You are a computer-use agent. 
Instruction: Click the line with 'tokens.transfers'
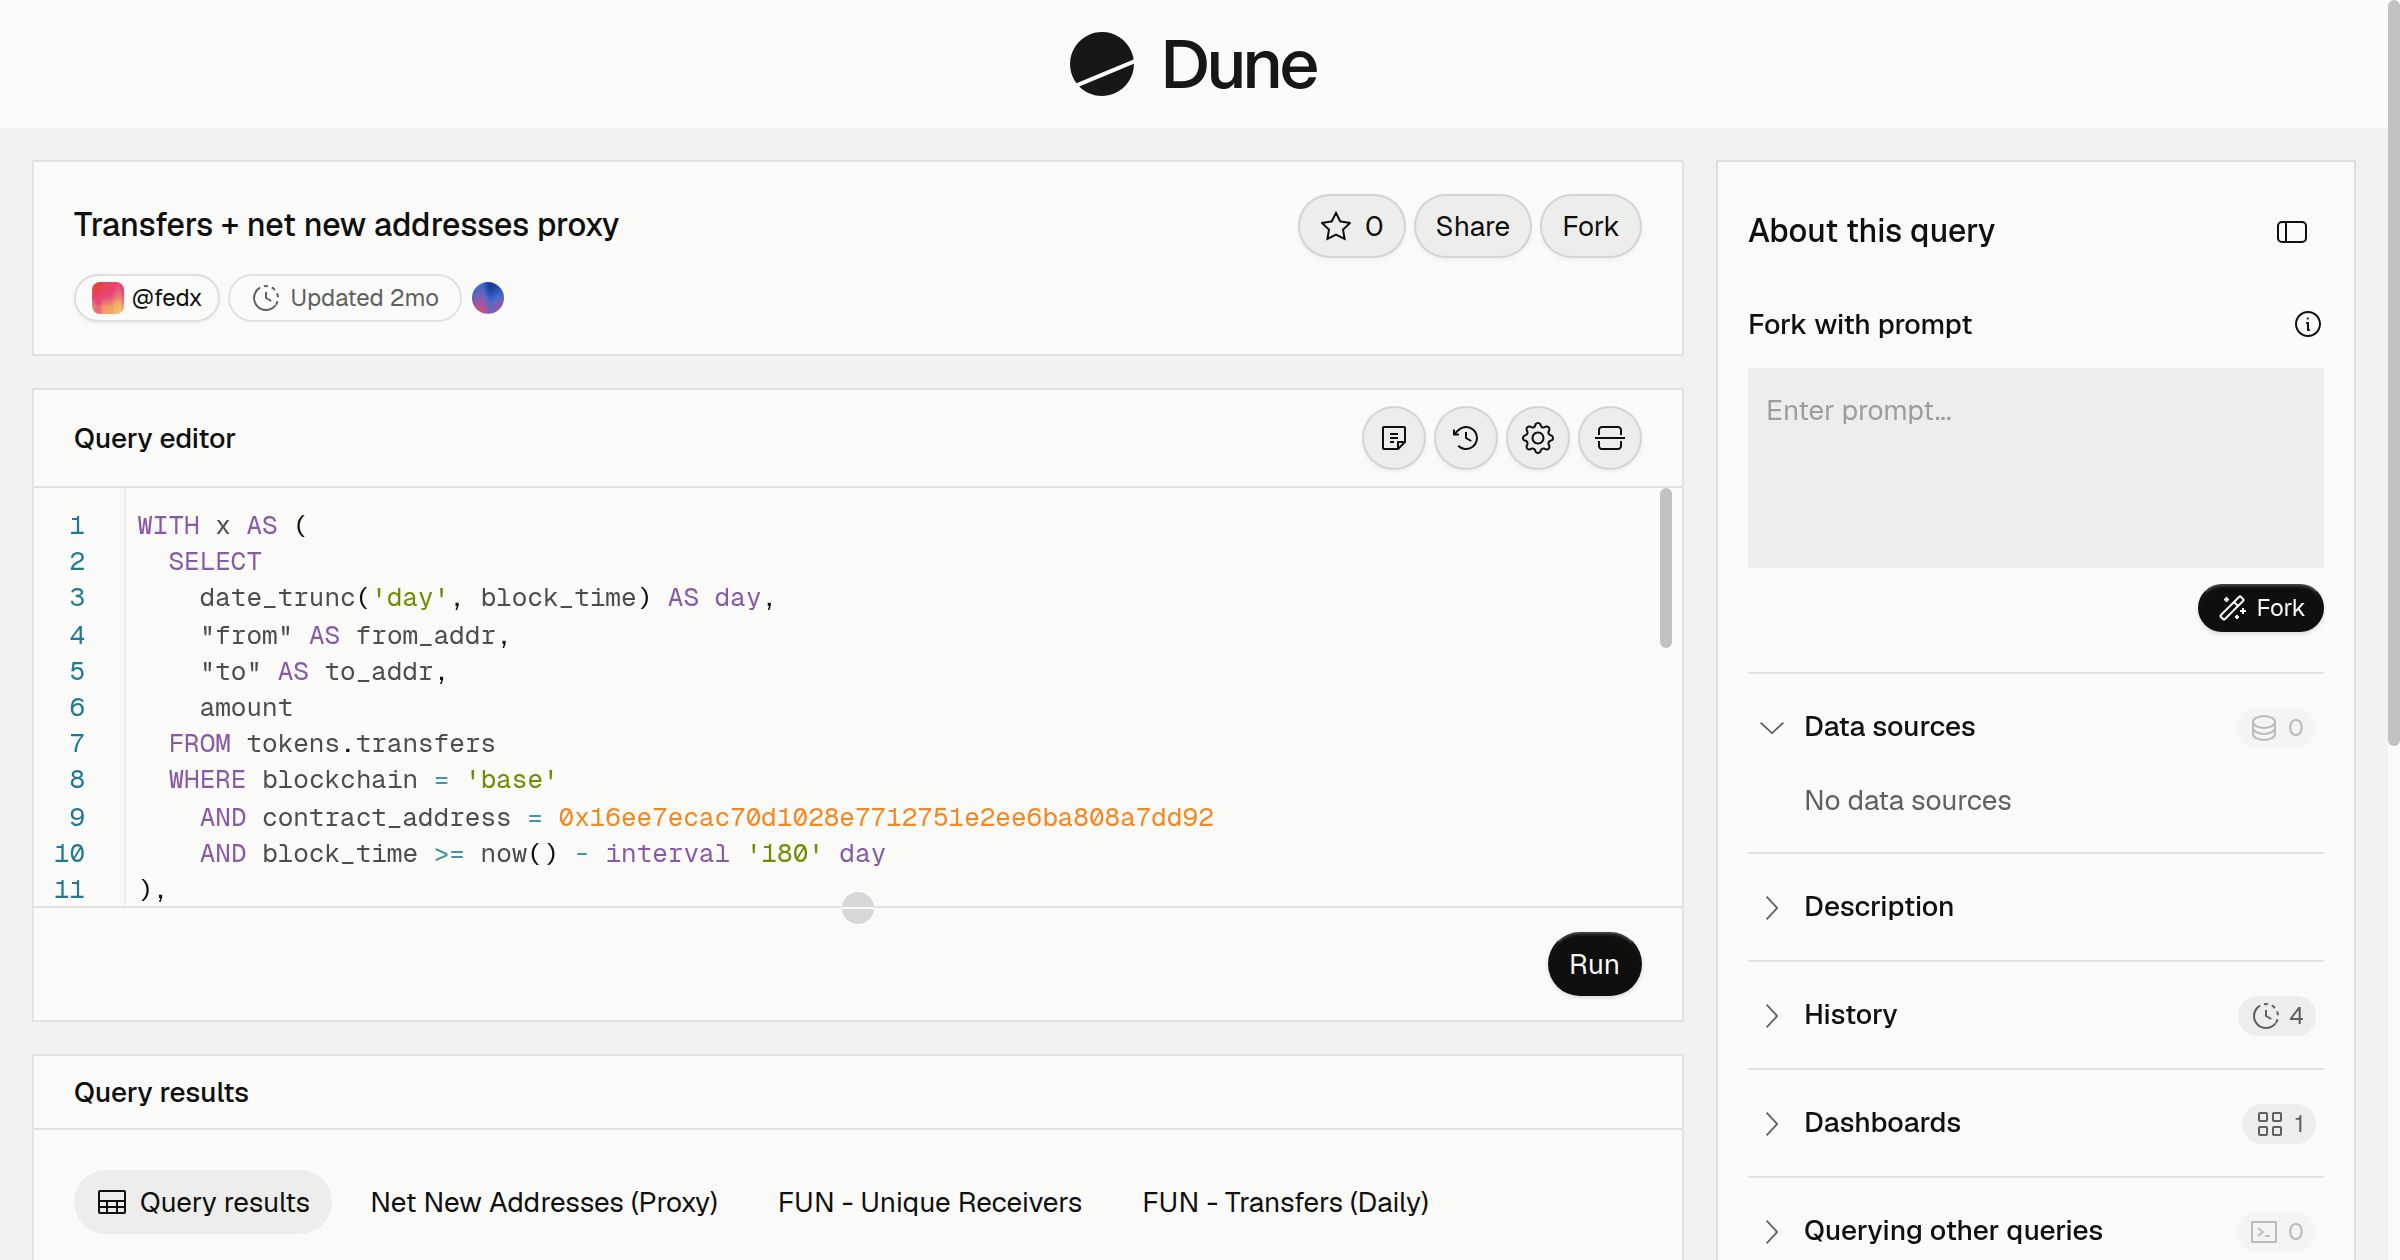pyautogui.click(x=331, y=744)
